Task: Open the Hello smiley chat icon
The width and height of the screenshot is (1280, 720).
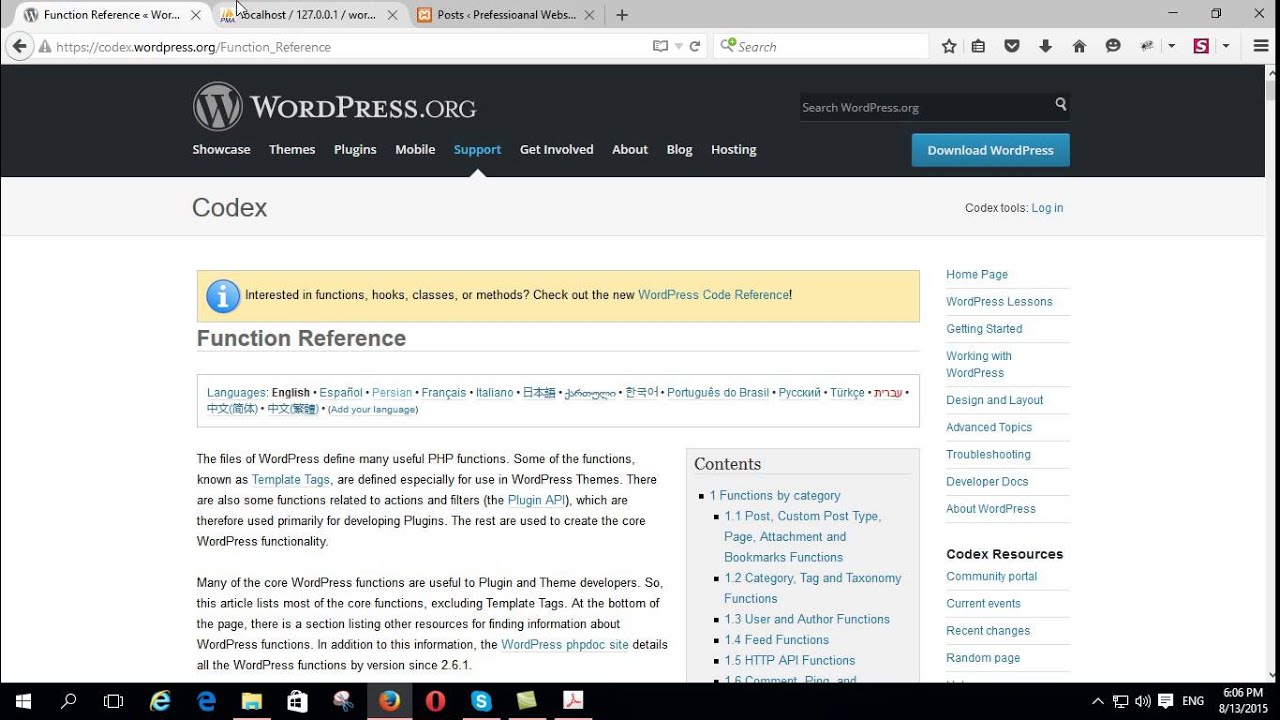Action: click(x=1113, y=46)
